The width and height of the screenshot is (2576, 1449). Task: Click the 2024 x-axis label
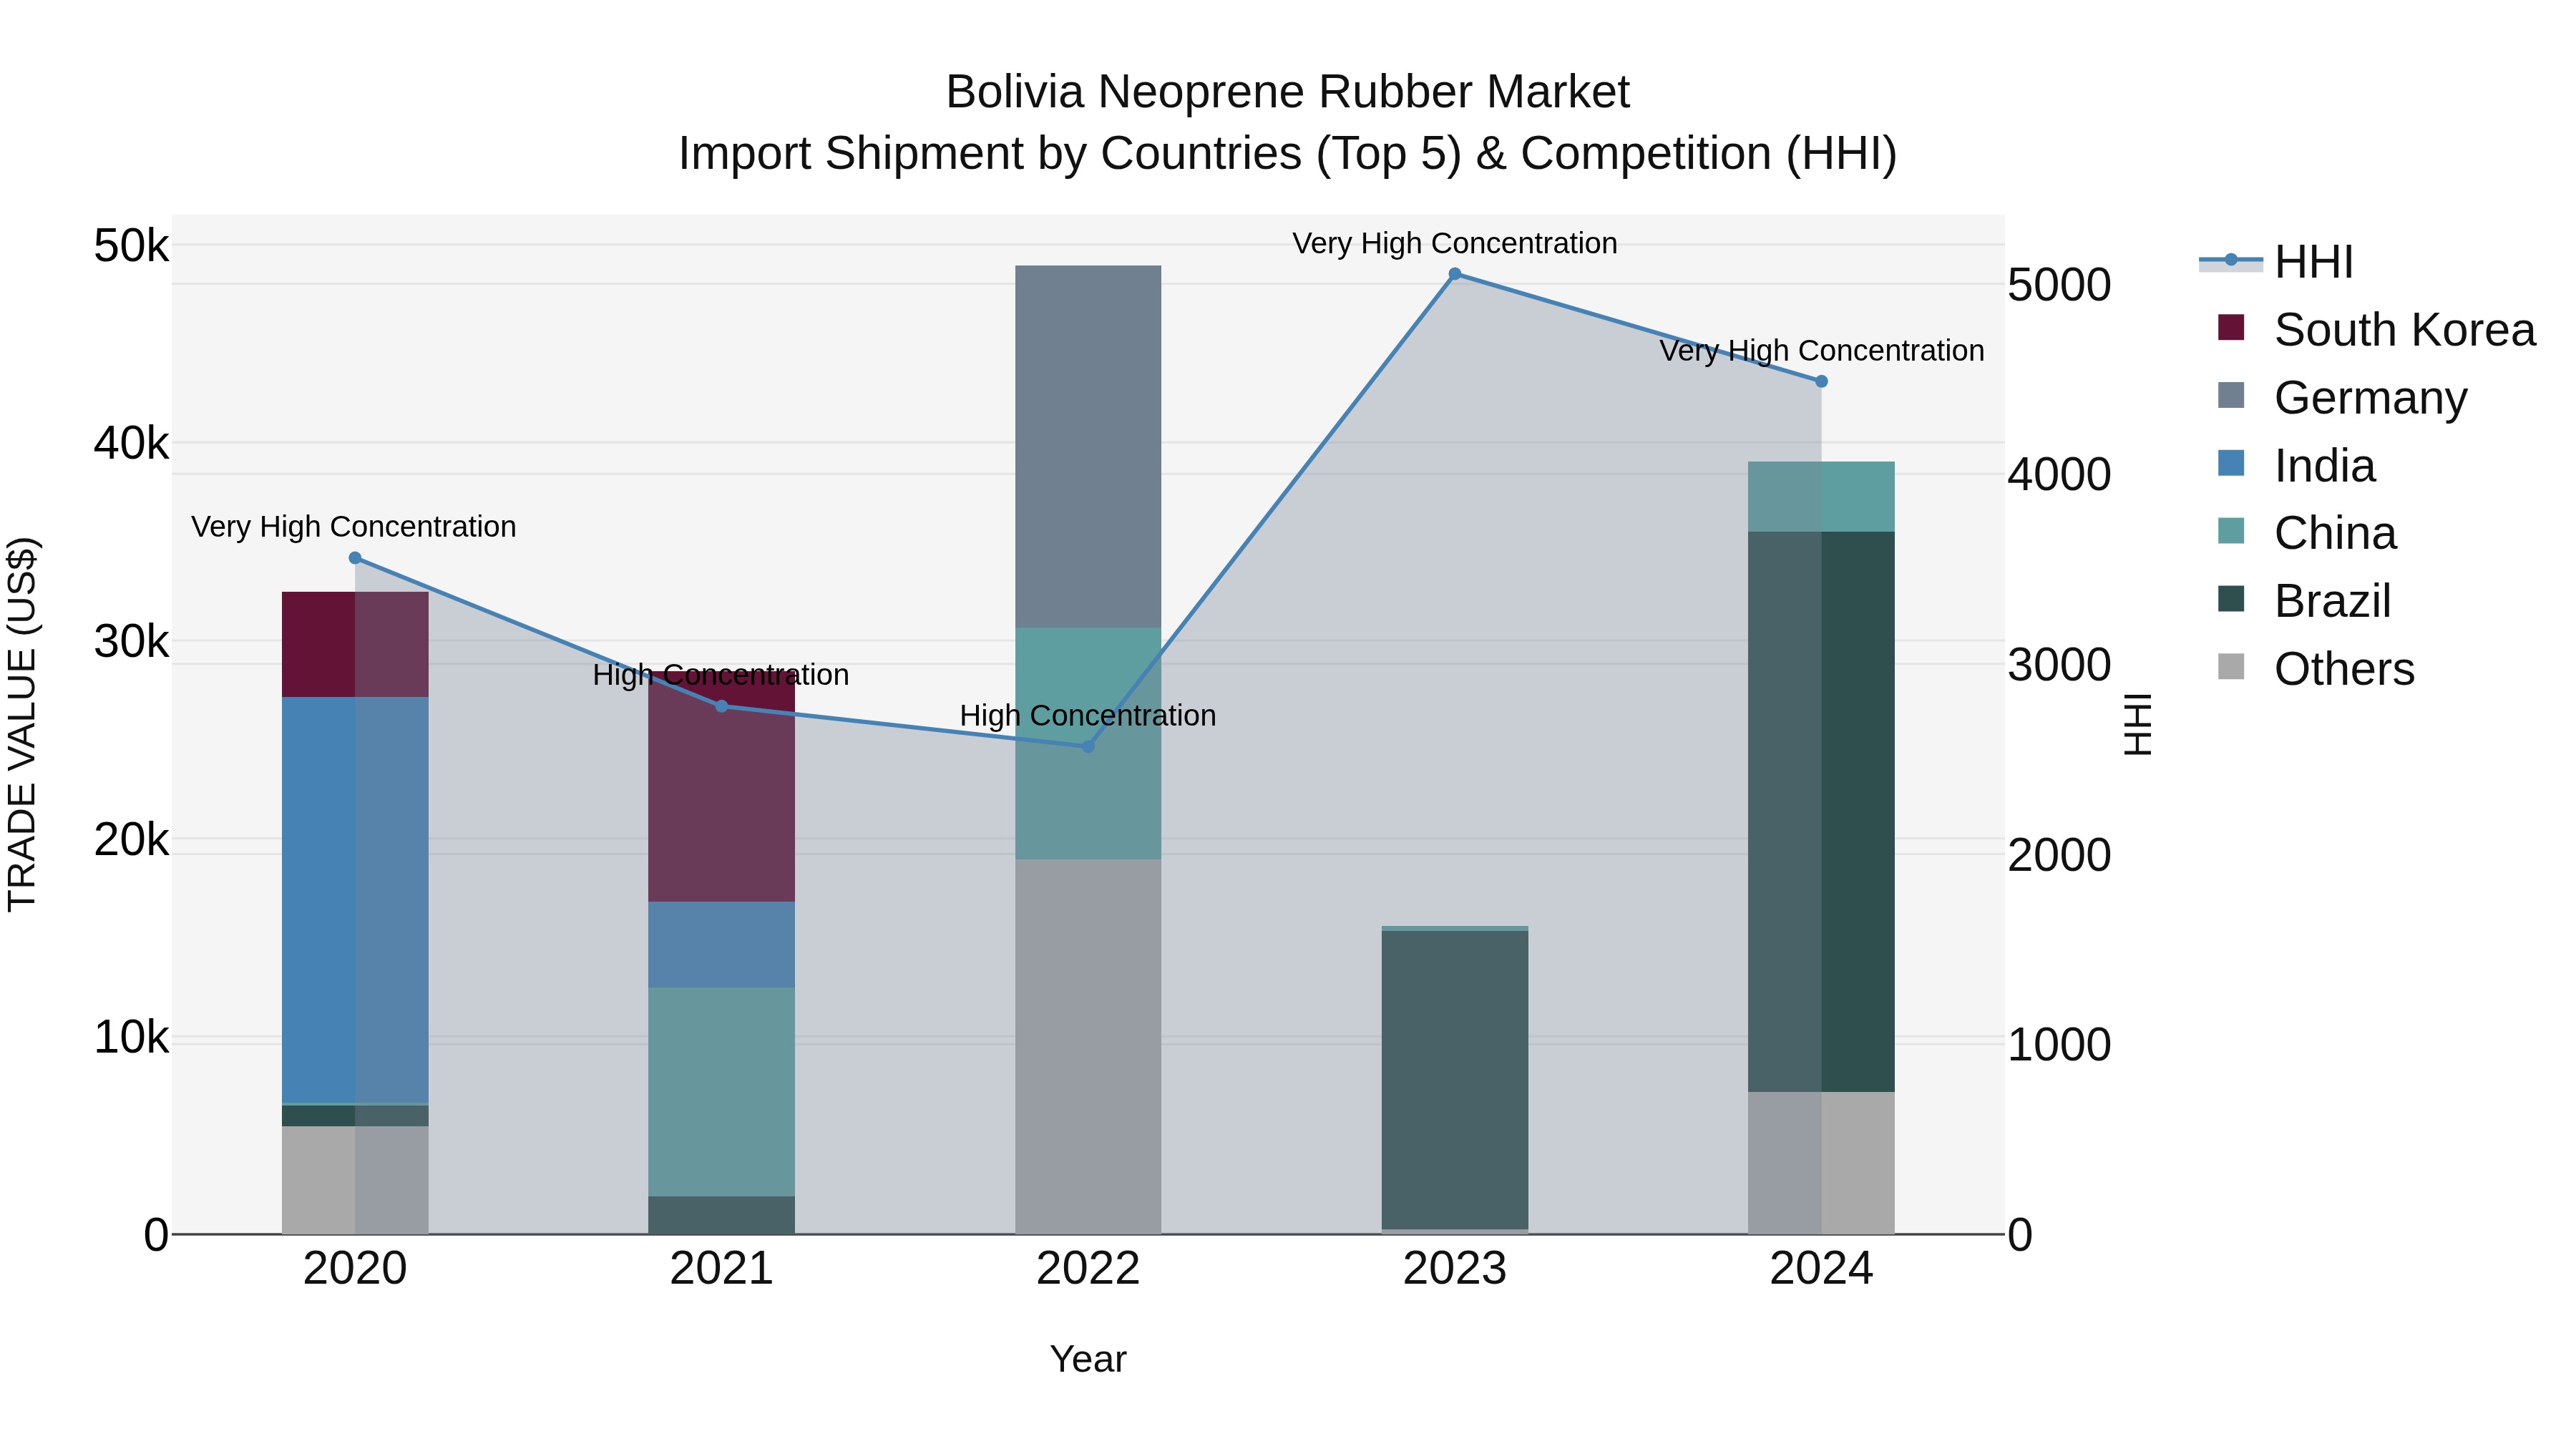(1821, 1269)
